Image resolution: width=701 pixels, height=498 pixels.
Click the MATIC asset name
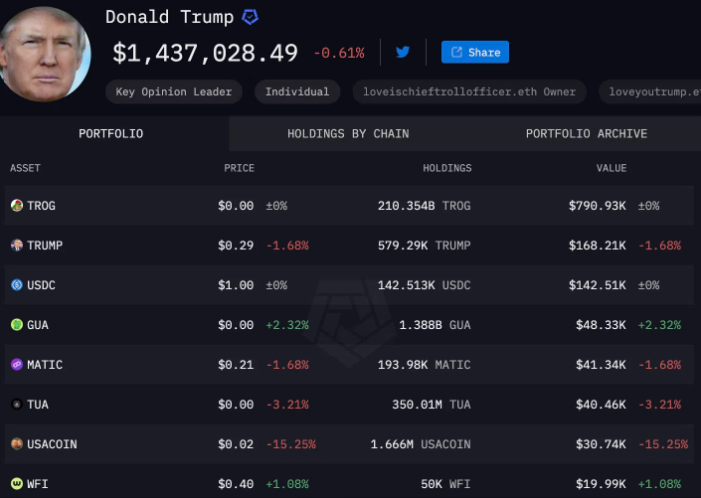click(45, 365)
